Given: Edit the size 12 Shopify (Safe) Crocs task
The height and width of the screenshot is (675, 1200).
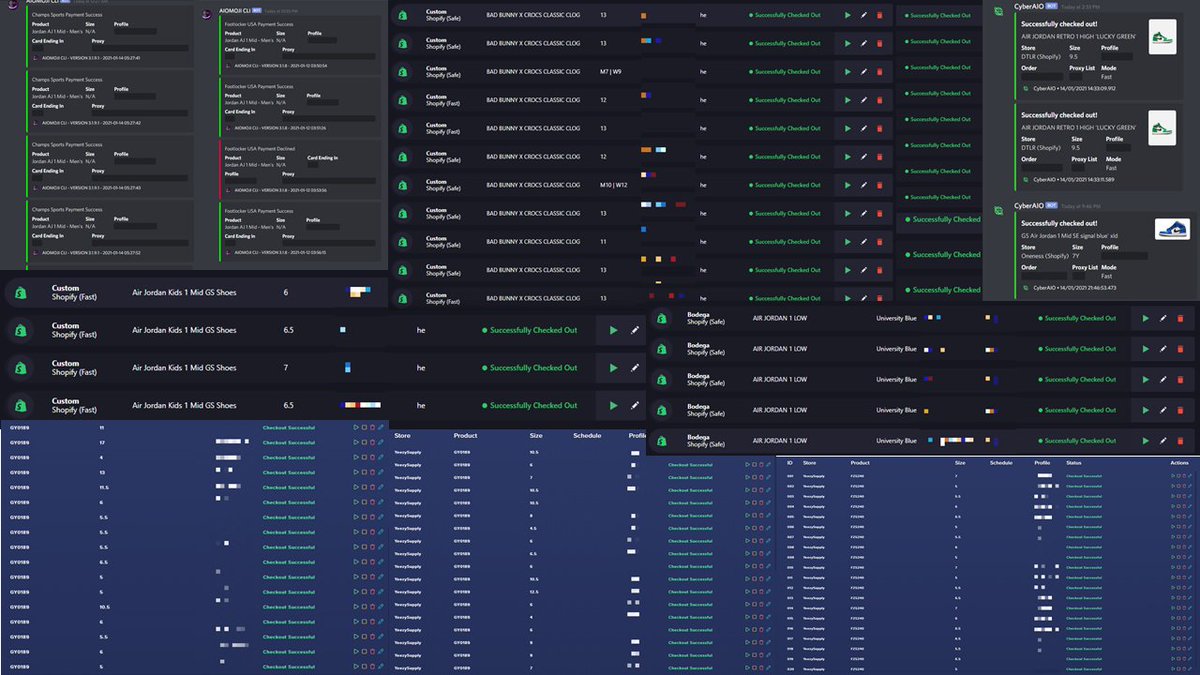Looking at the screenshot, I should click(x=864, y=157).
